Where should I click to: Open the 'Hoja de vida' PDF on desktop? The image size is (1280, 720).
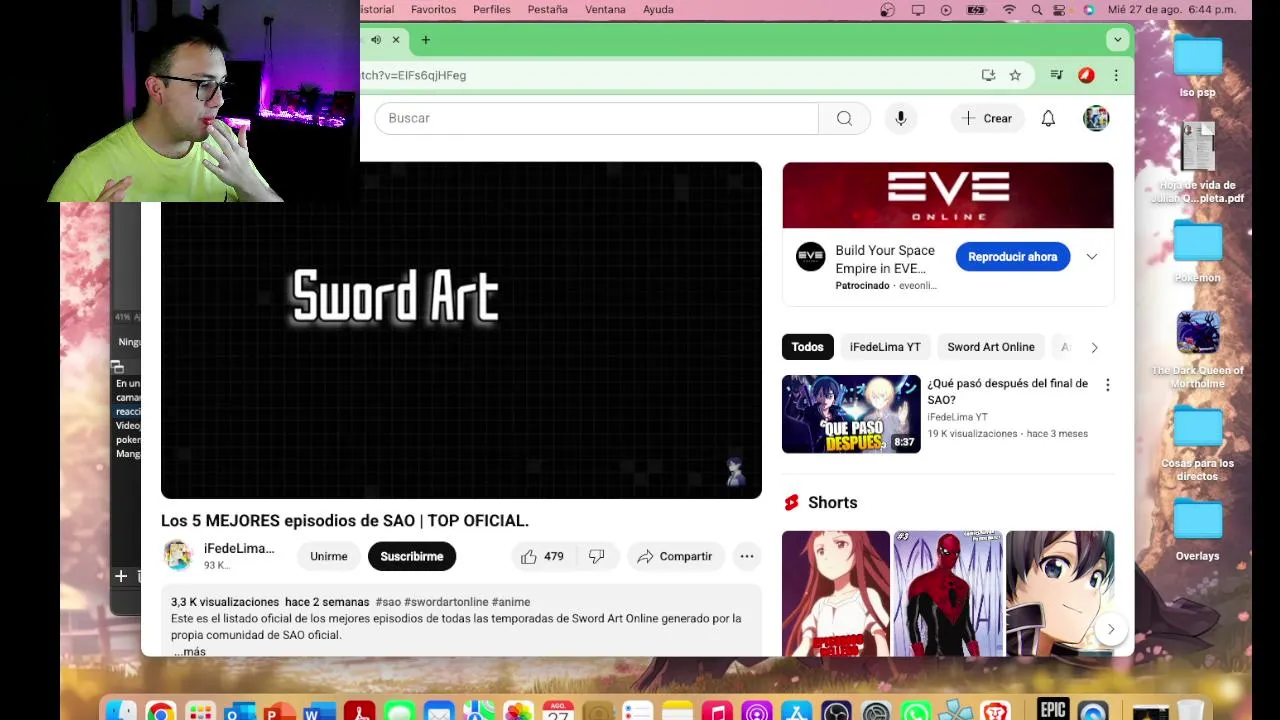pyautogui.click(x=1197, y=162)
